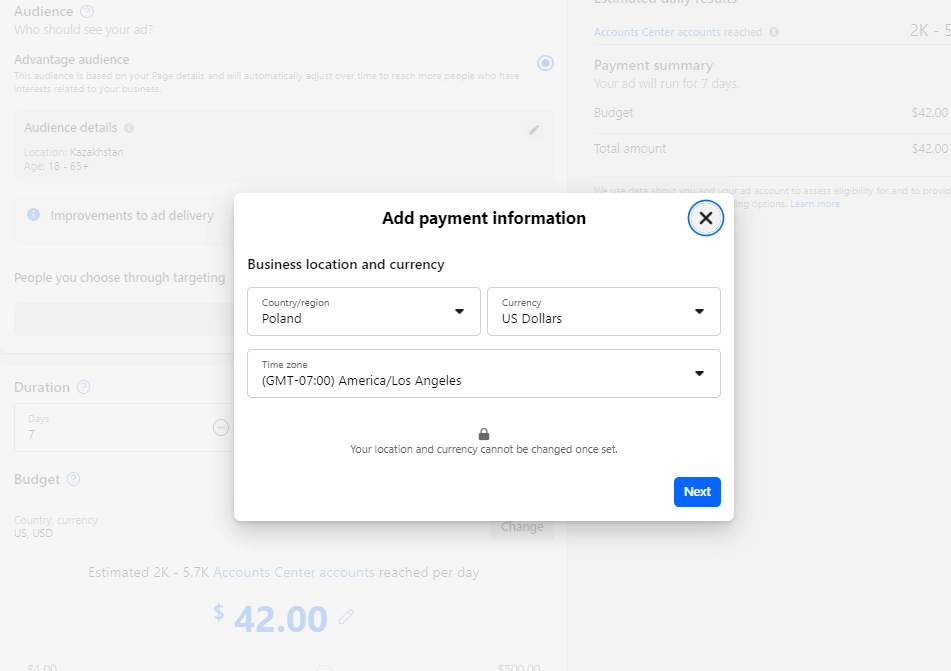Edit the 42.00 budget with pencil icon
The image size is (951, 671).
[x=346, y=617]
